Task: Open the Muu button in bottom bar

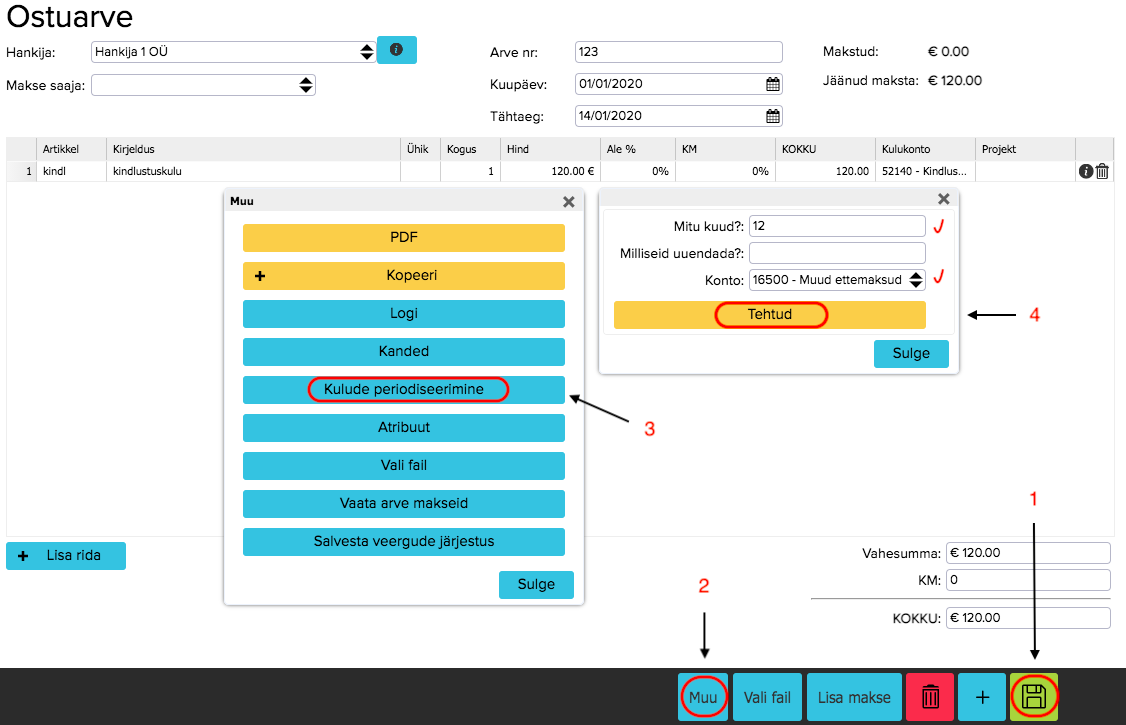Action: pyautogui.click(x=703, y=697)
